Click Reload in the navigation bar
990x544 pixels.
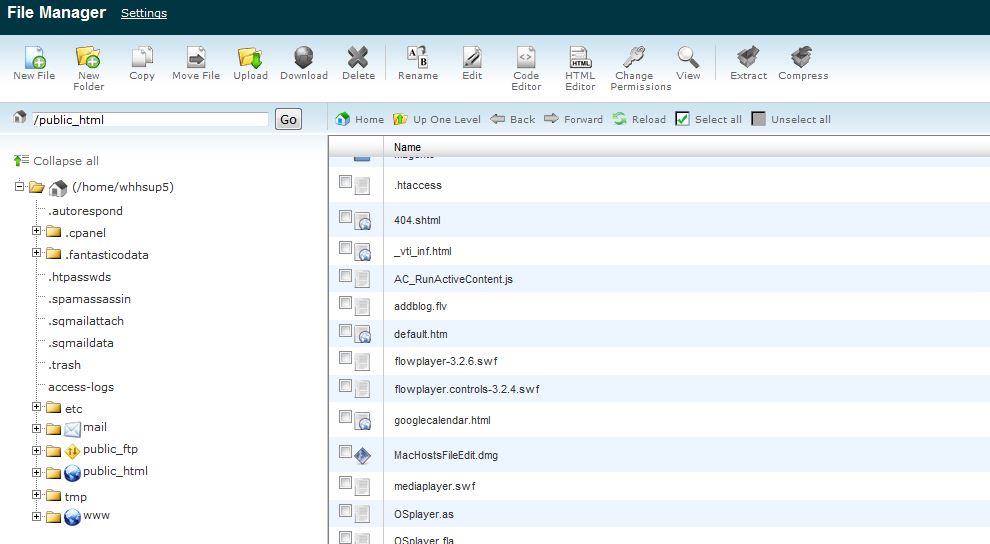(x=638, y=119)
